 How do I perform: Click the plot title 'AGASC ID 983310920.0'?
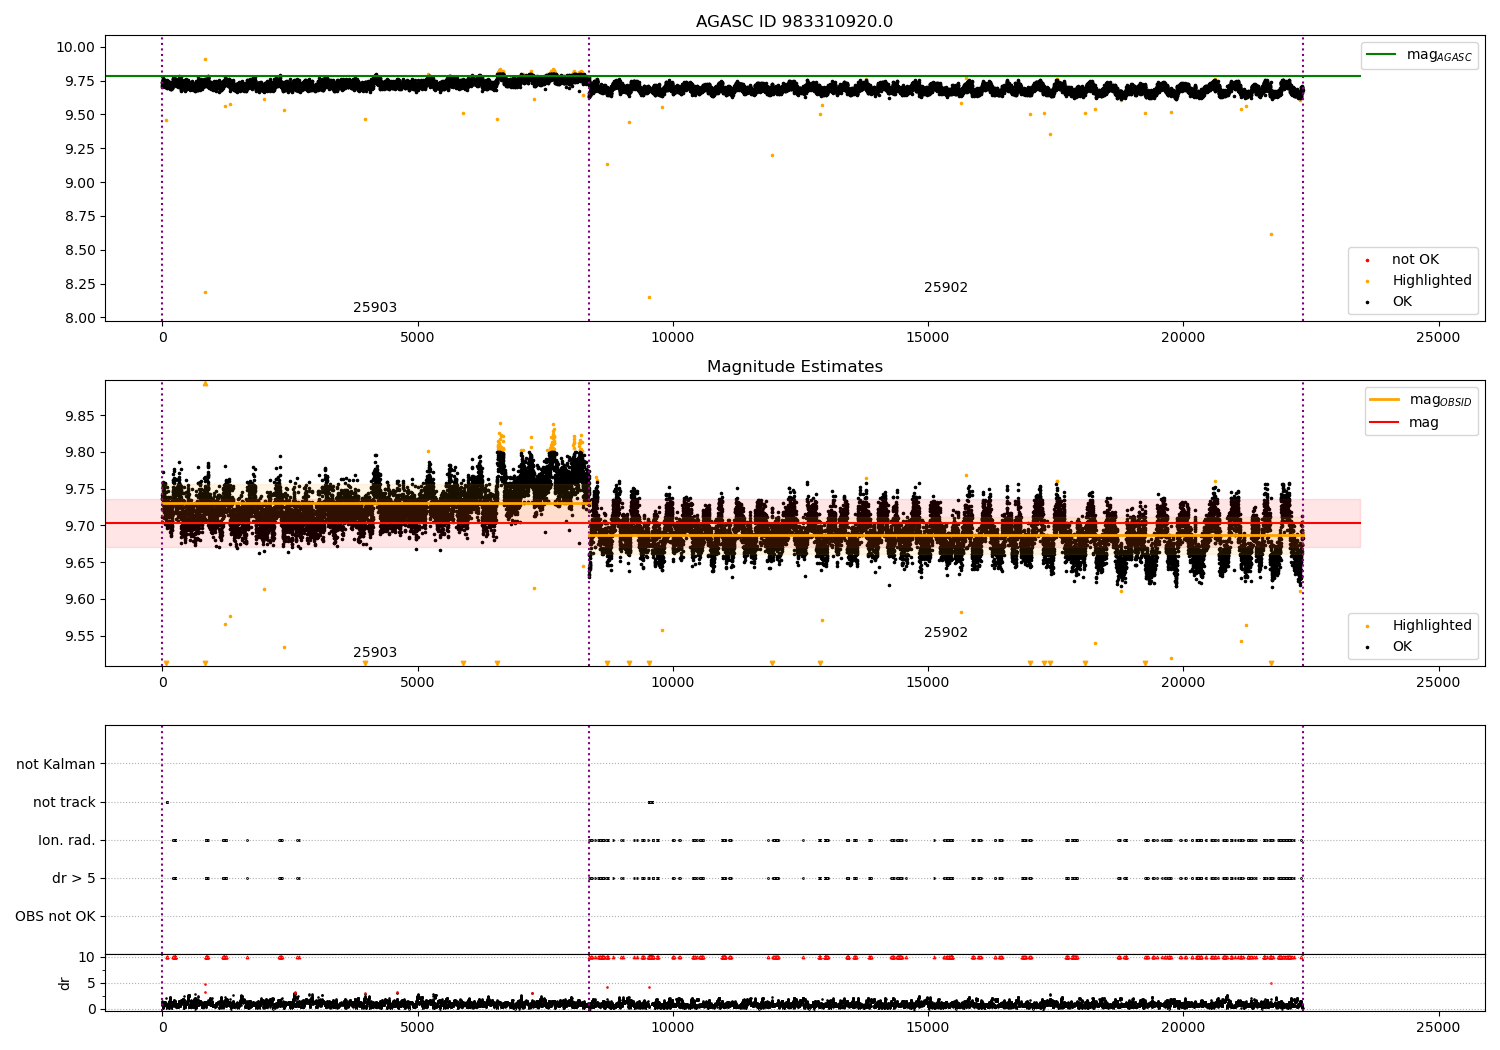[x=794, y=22]
